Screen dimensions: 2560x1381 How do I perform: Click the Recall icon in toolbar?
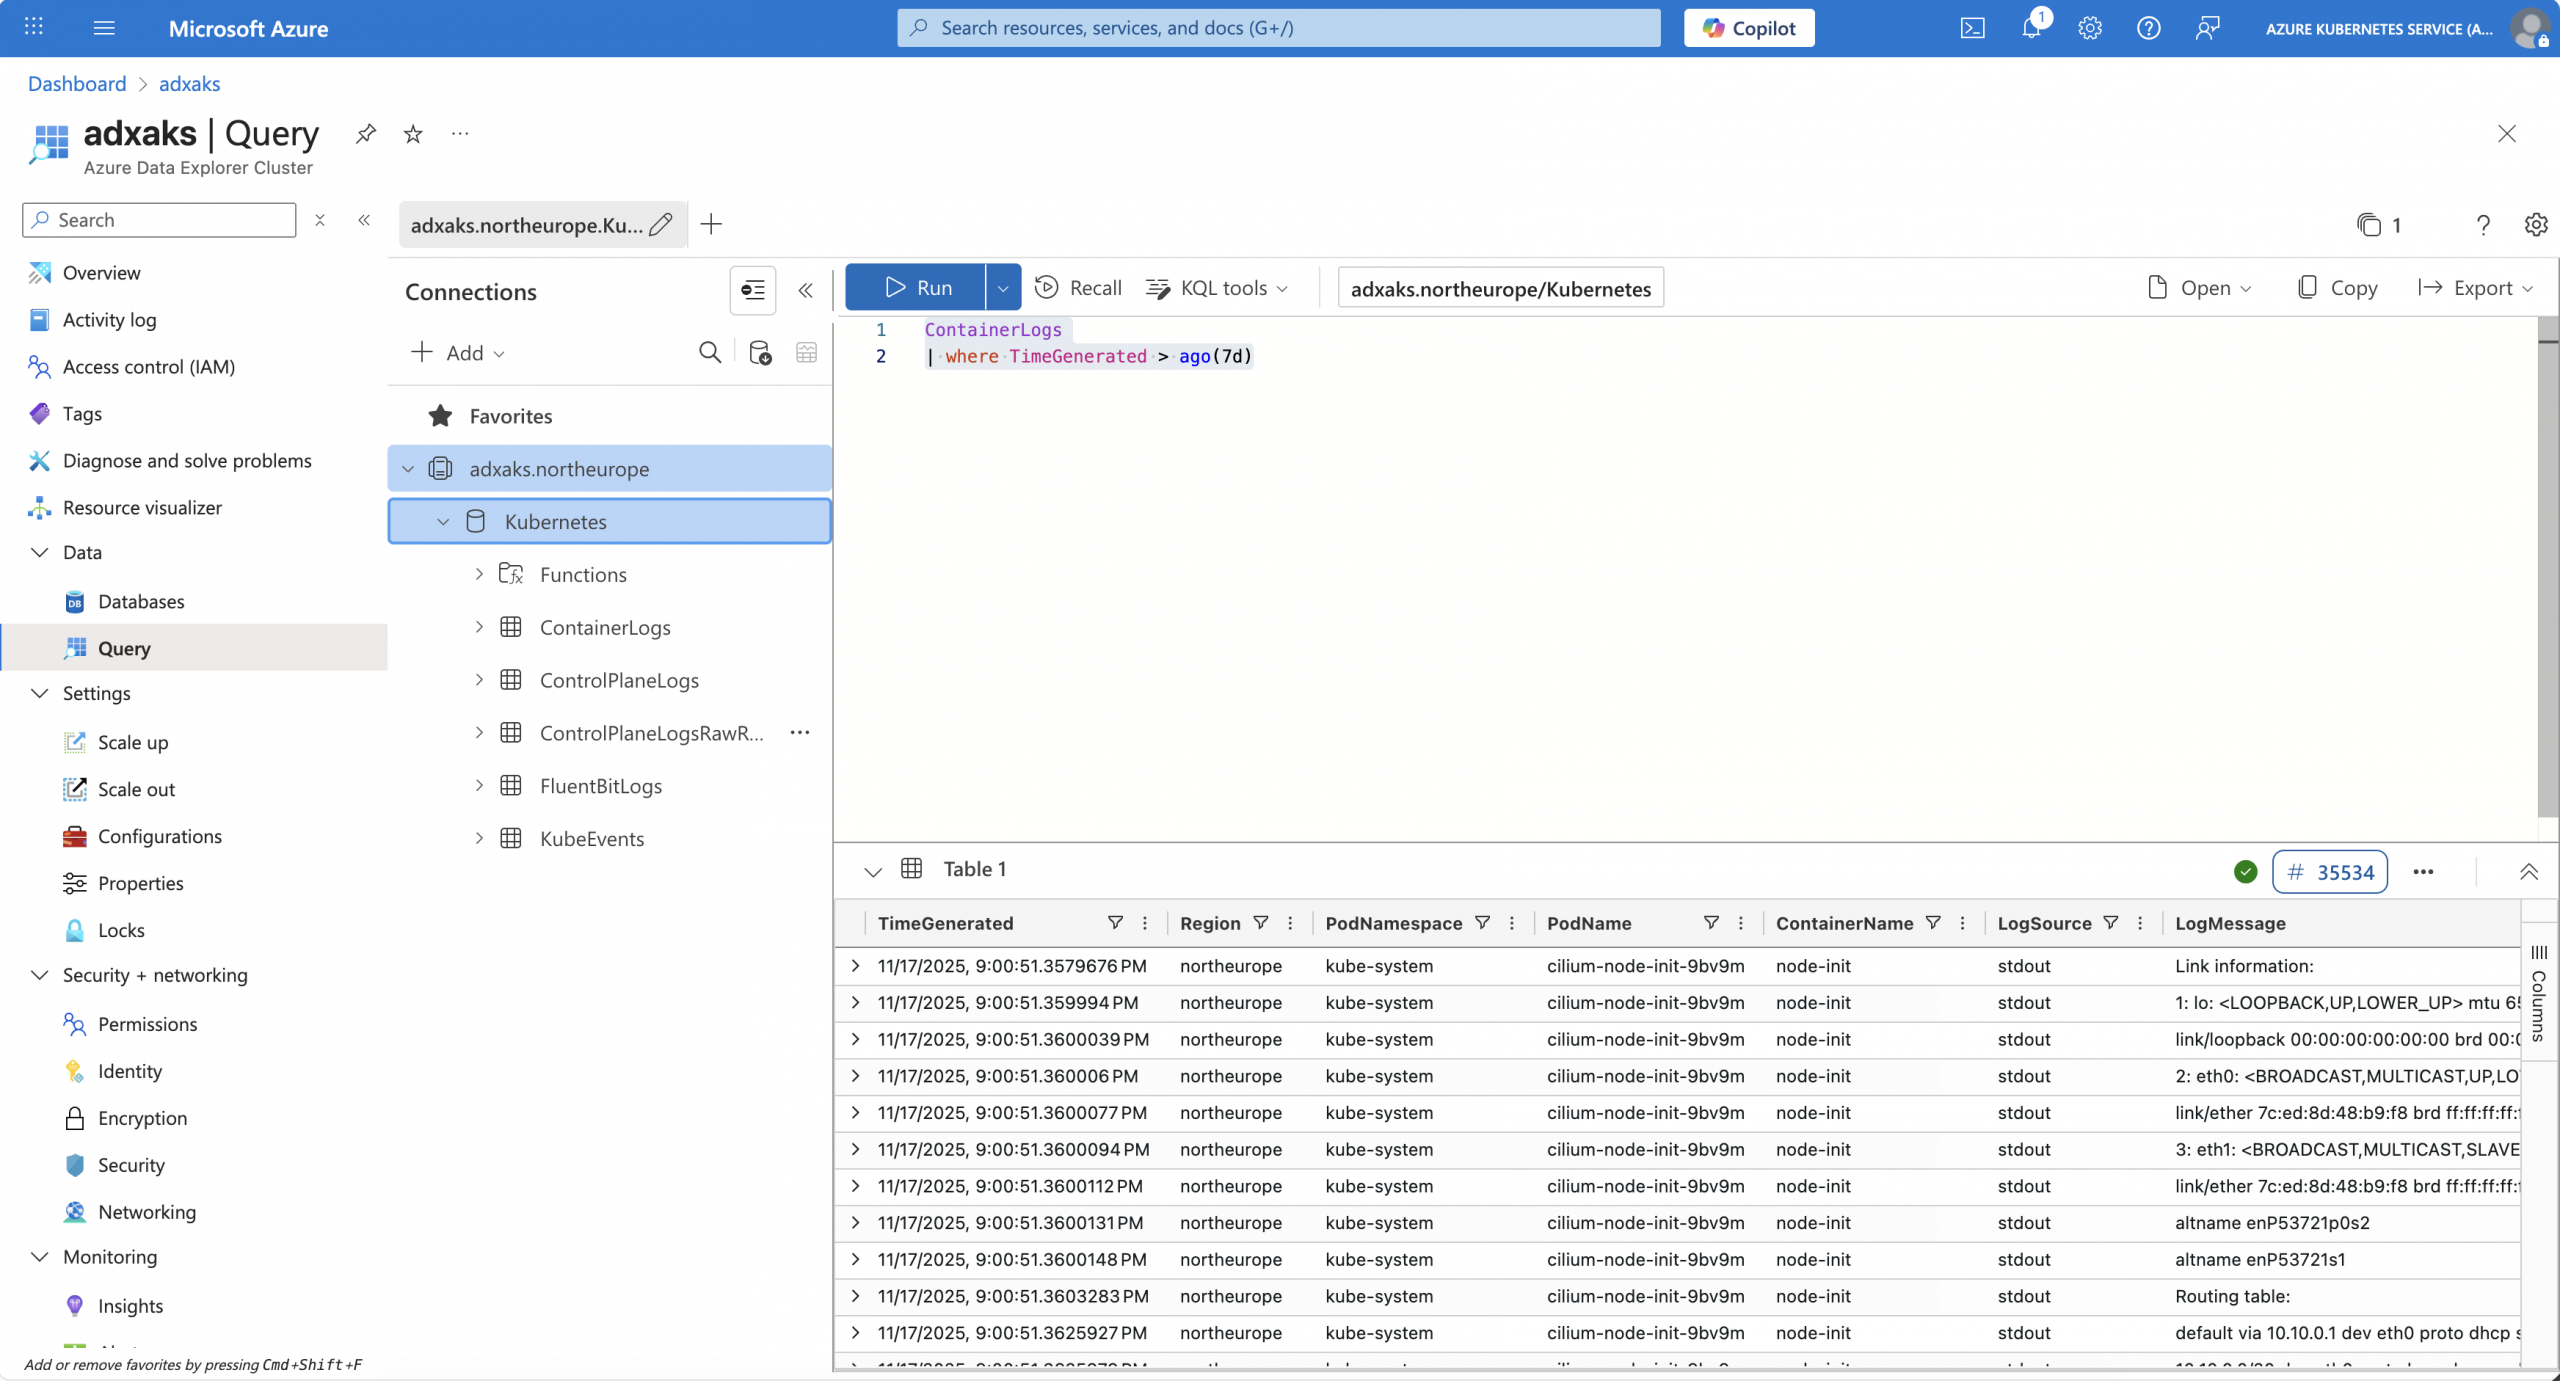pos(1047,288)
